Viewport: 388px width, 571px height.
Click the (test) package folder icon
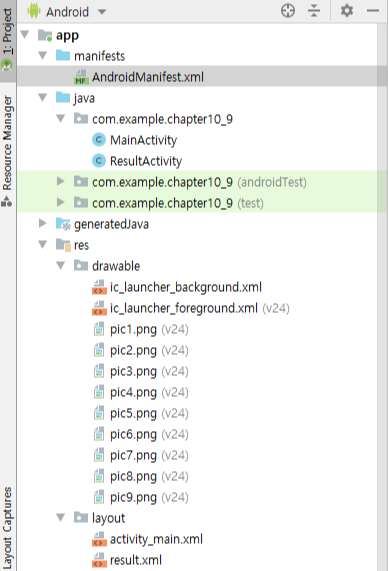tap(81, 202)
